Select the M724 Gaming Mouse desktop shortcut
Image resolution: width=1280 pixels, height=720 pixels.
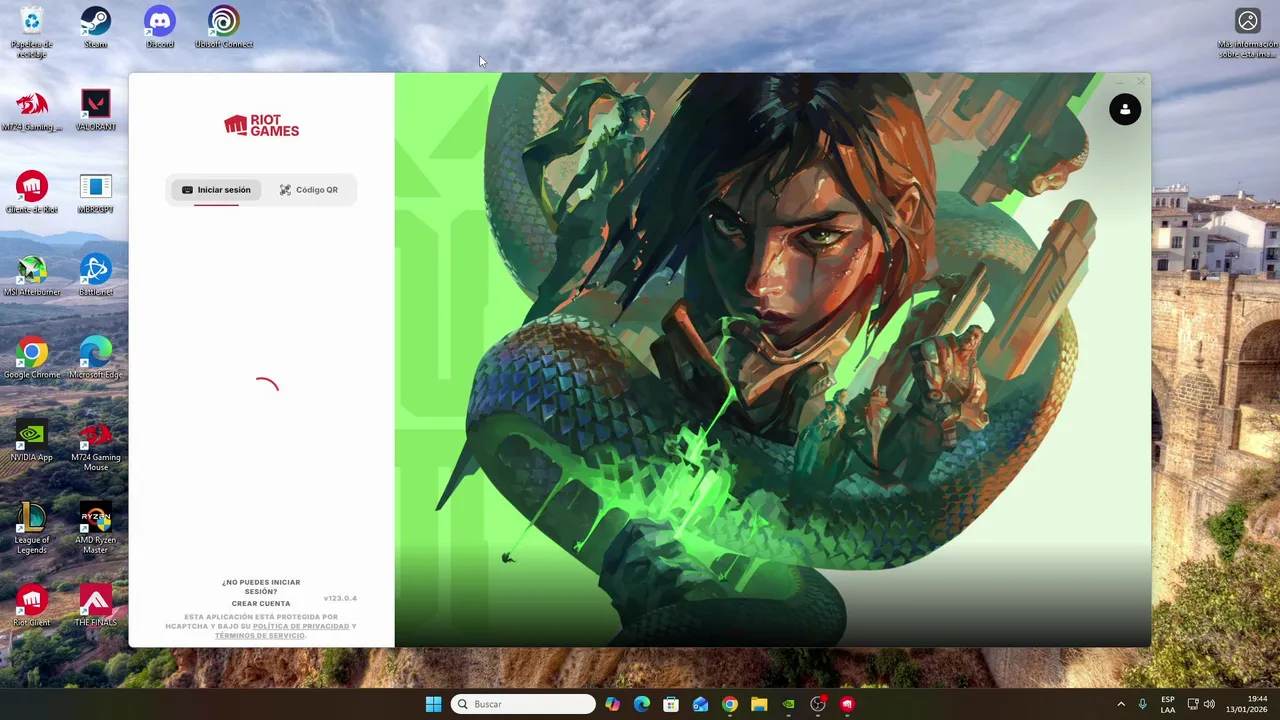95,446
